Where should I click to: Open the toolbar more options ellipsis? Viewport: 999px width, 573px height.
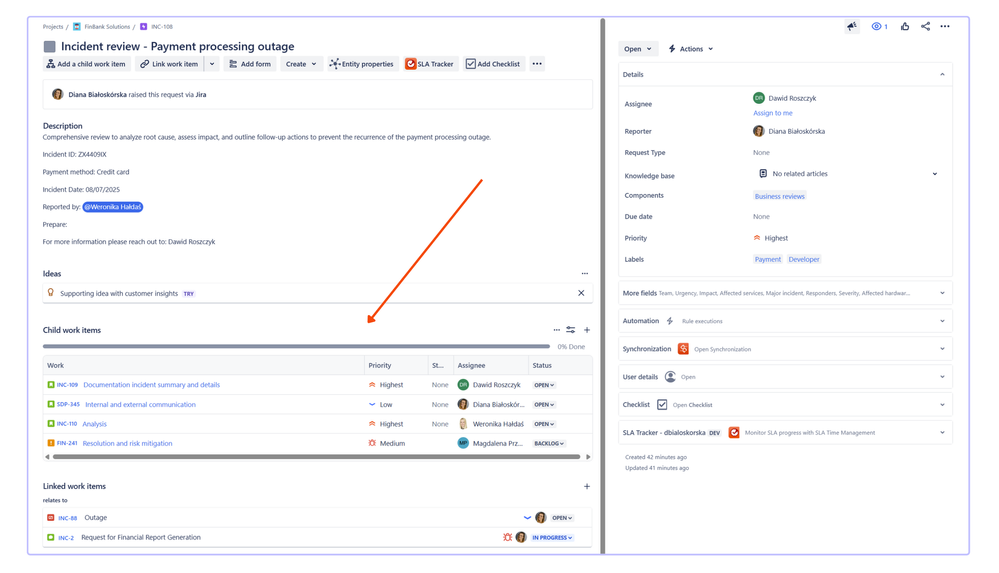537,64
